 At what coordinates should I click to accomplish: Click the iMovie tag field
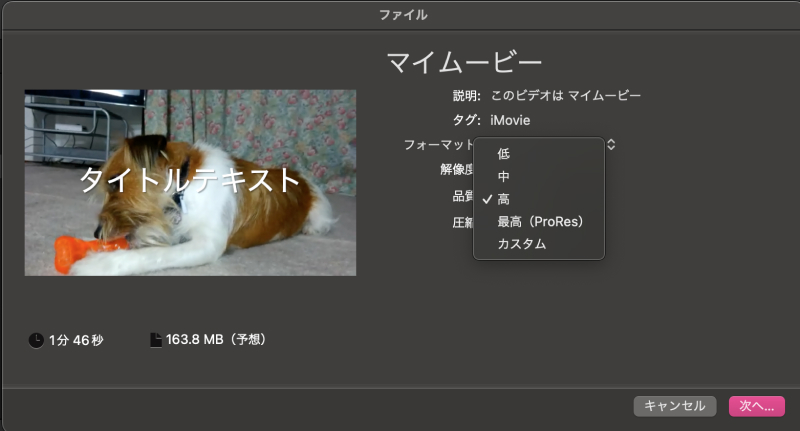(510, 120)
